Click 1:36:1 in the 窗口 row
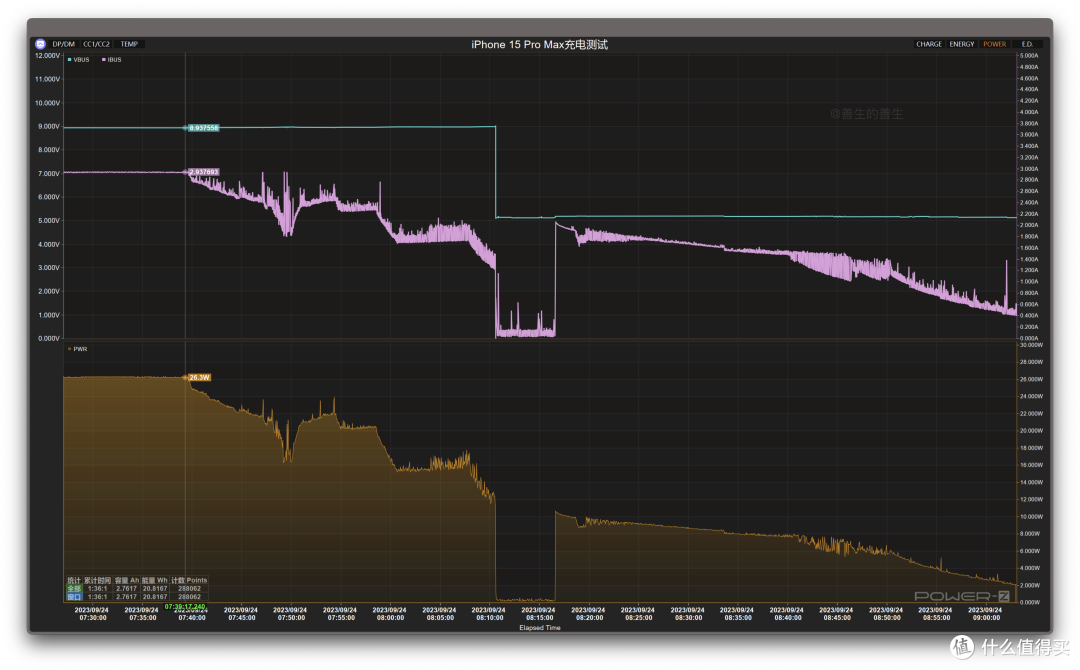This screenshot has height=670, width=1080. [97, 597]
